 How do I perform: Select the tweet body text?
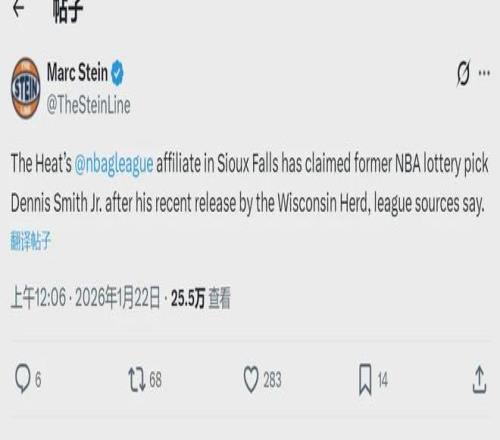tap(250, 183)
